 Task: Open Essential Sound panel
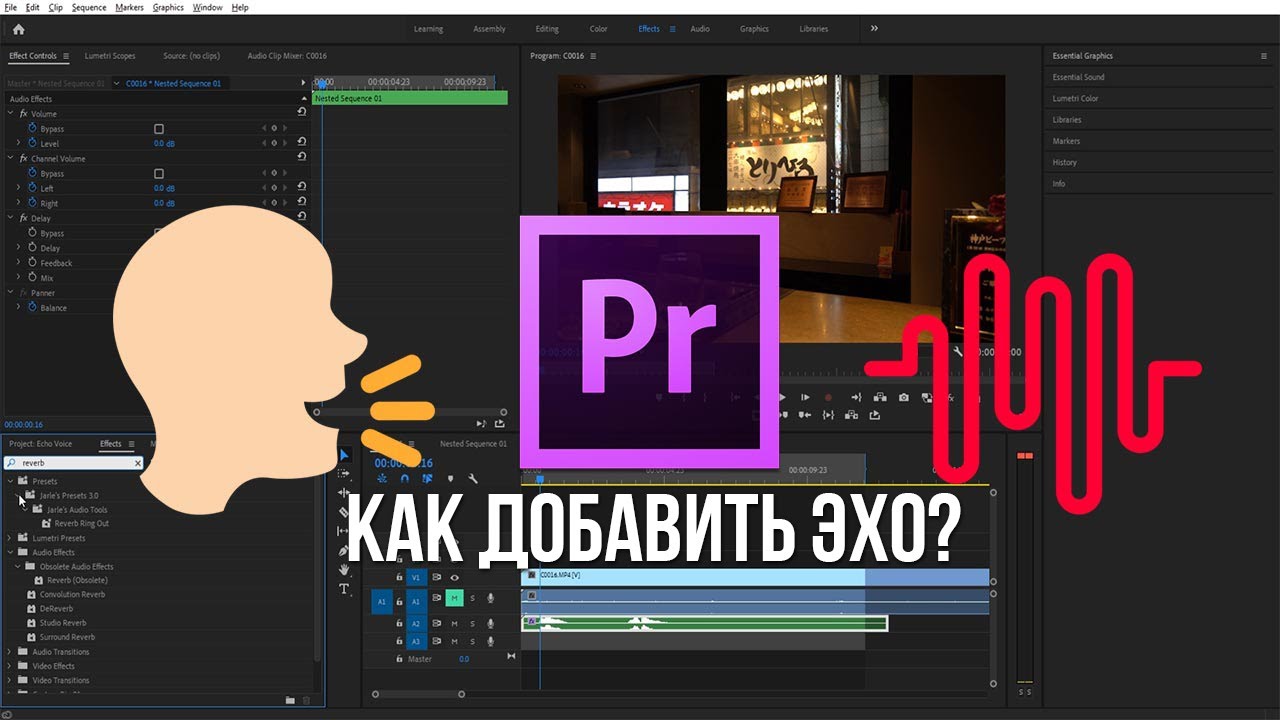[1078, 77]
